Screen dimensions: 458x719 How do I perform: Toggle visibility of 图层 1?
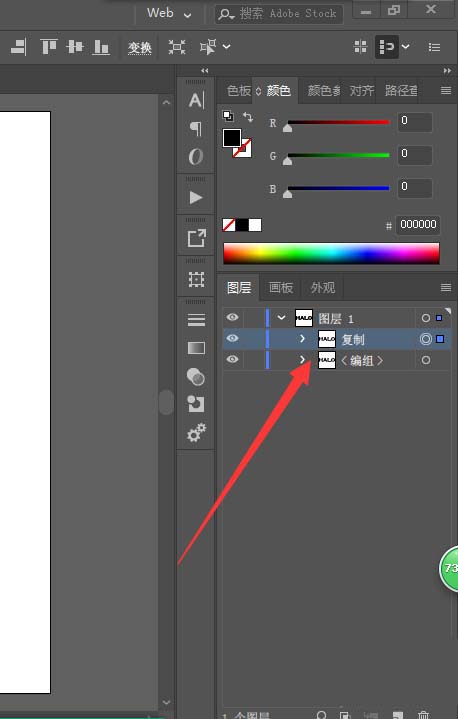(x=232, y=317)
